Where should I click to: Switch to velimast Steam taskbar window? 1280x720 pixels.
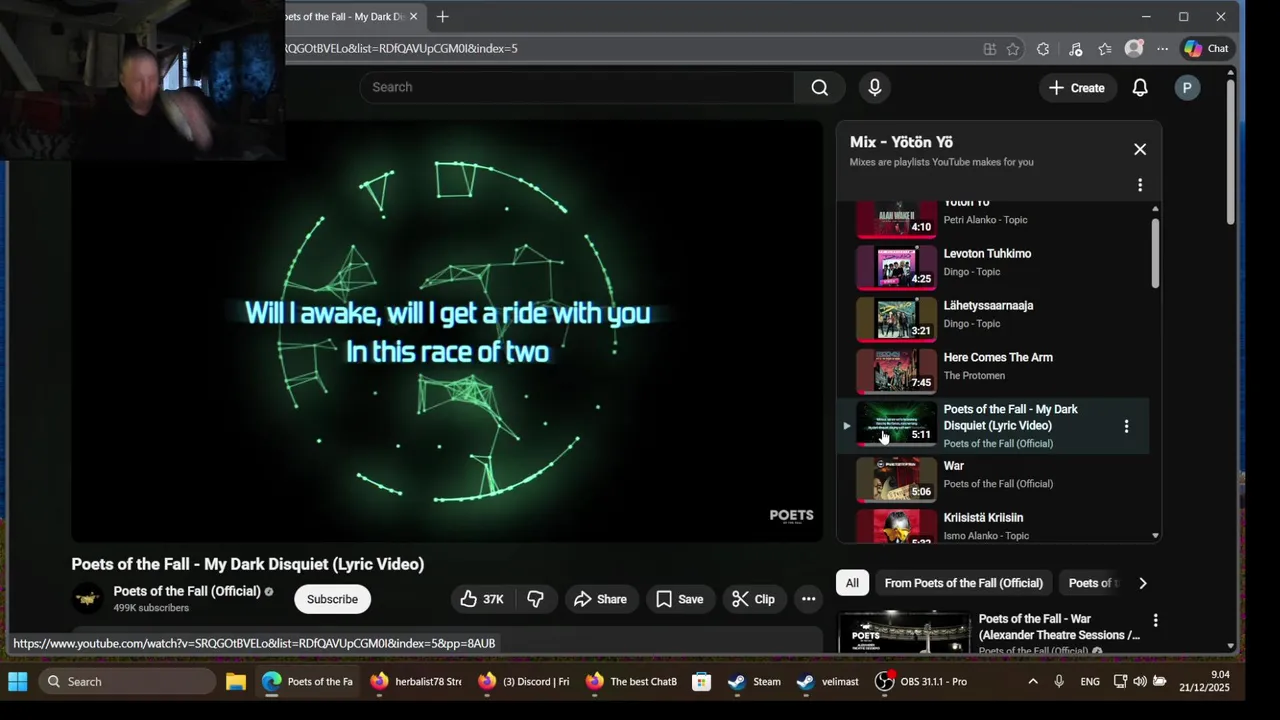[x=828, y=682]
